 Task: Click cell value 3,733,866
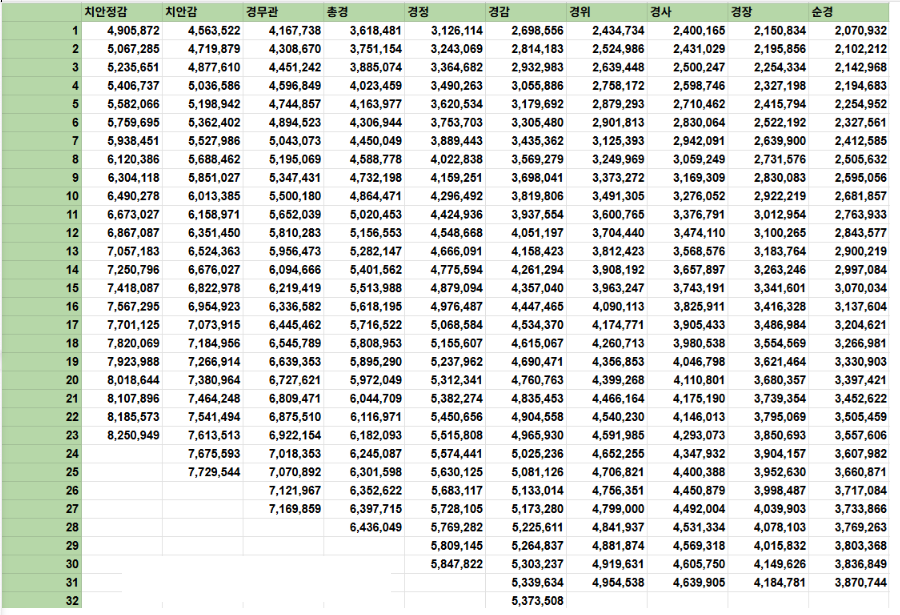pyautogui.click(x=861, y=509)
